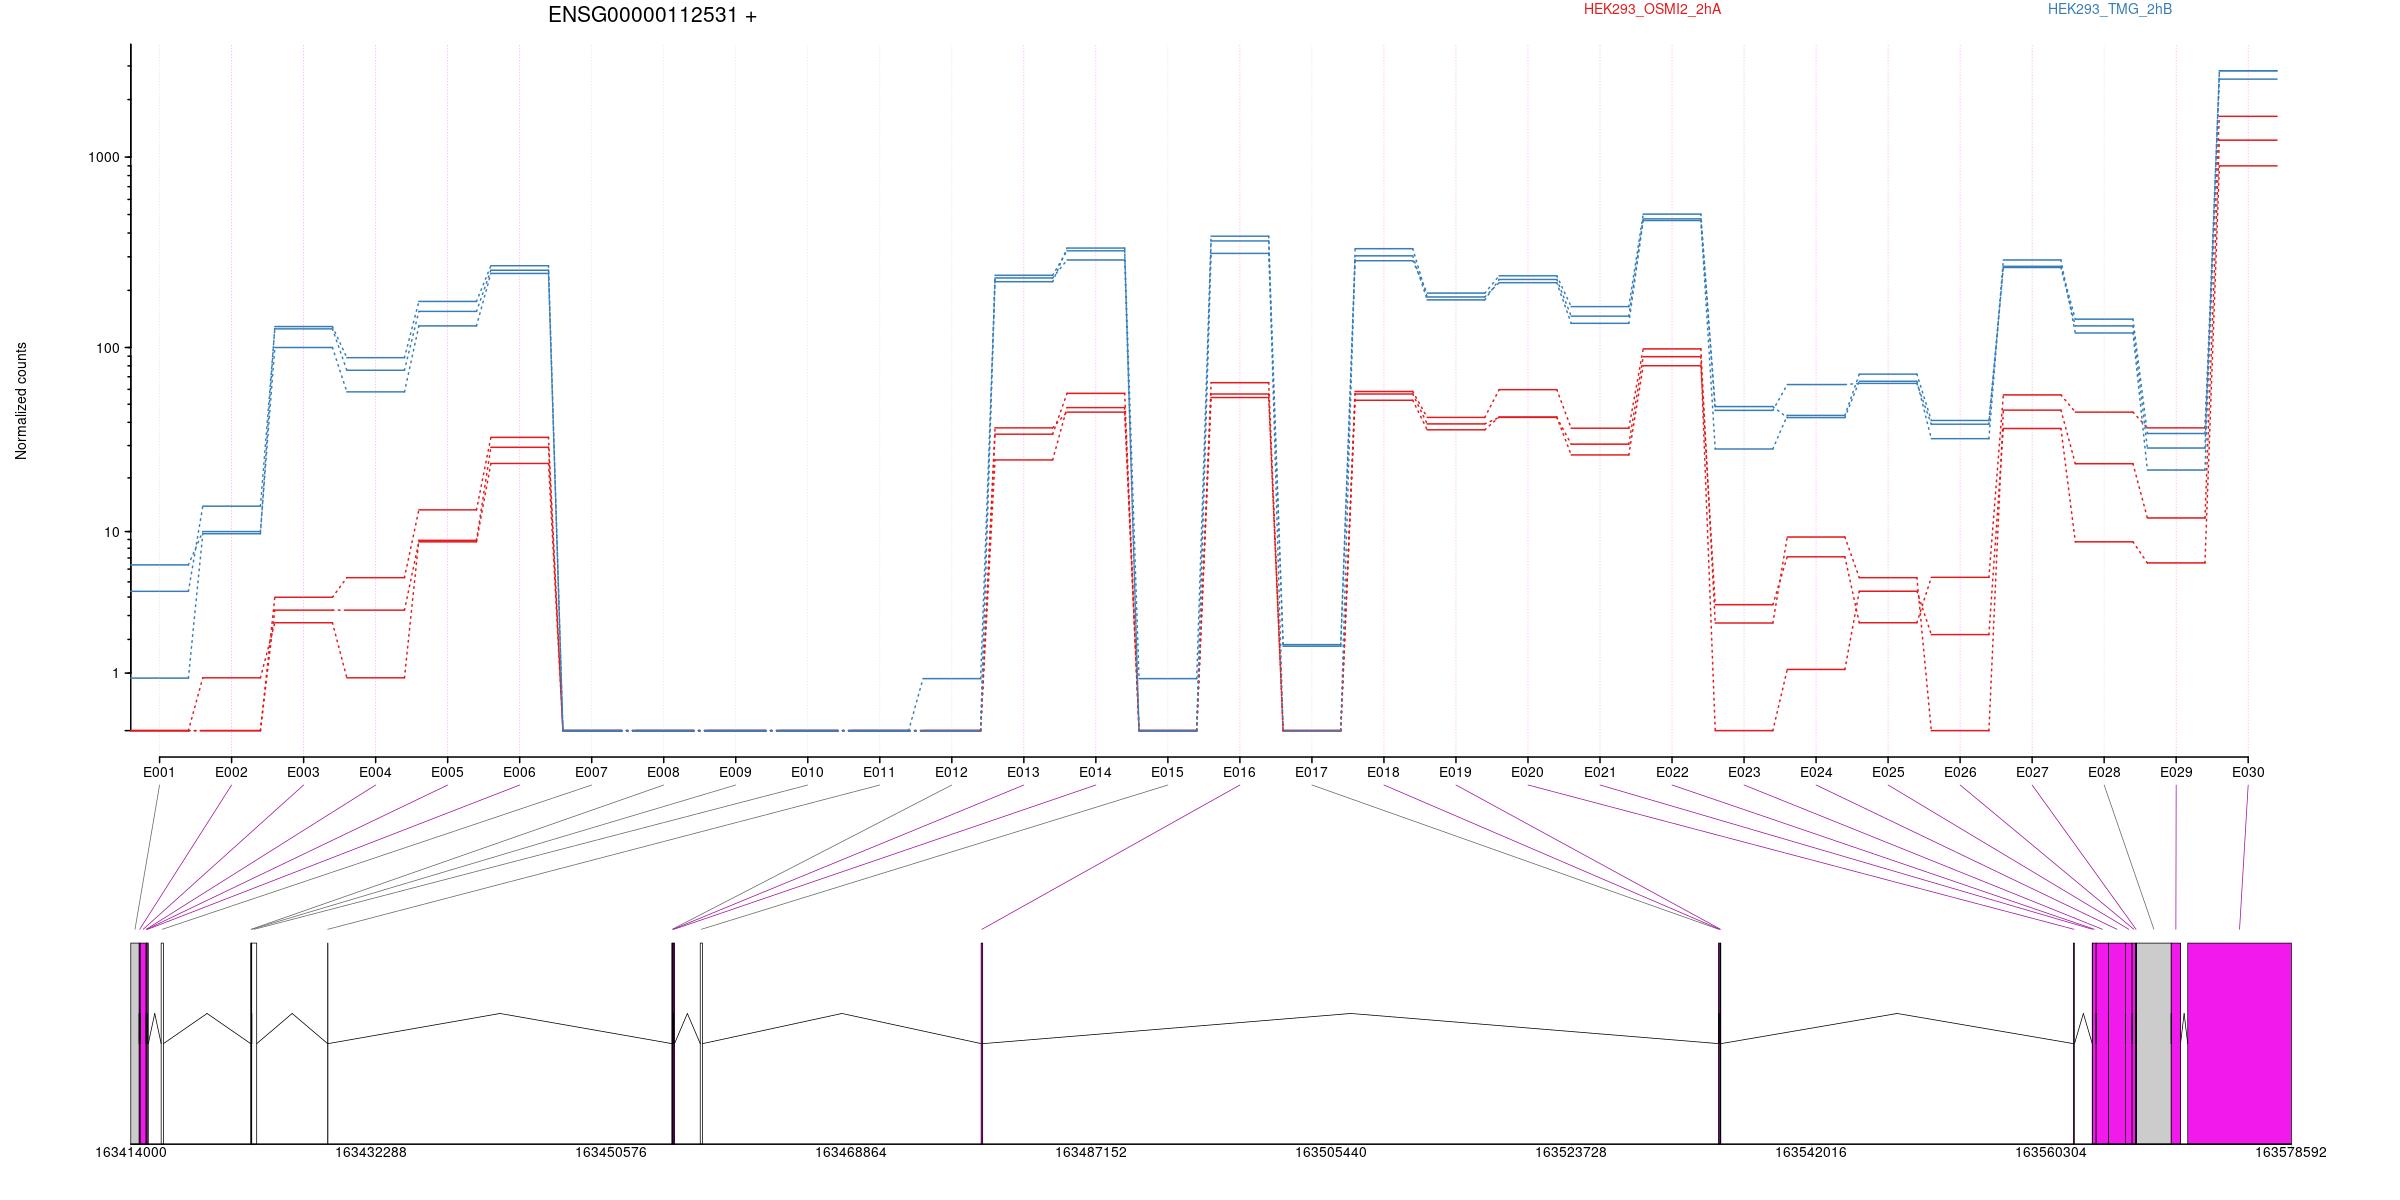Click exon label E017
Image resolution: width=2400 pixels, height=1200 pixels.
1311,772
